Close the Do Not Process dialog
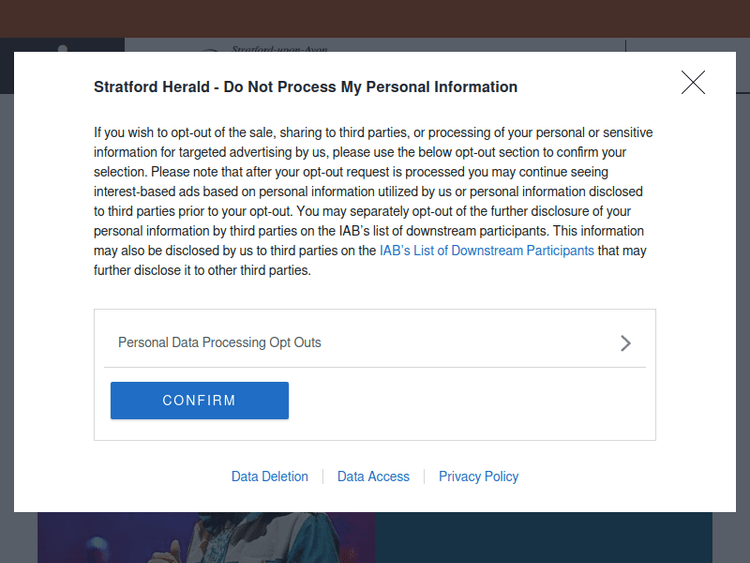750x563 pixels. [x=693, y=83]
